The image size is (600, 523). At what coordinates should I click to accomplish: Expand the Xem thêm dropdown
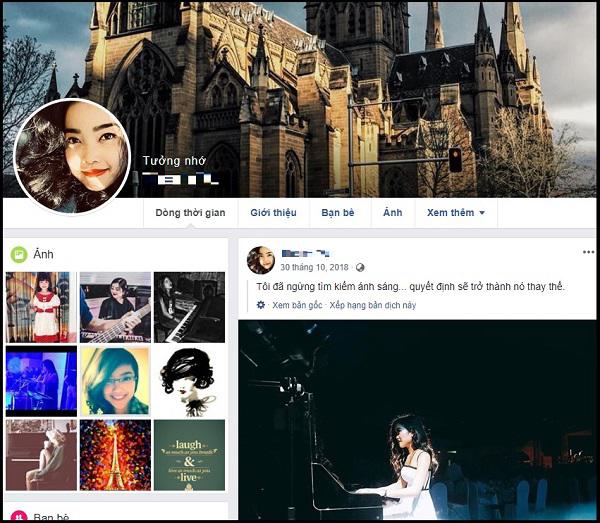(x=456, y=213)
